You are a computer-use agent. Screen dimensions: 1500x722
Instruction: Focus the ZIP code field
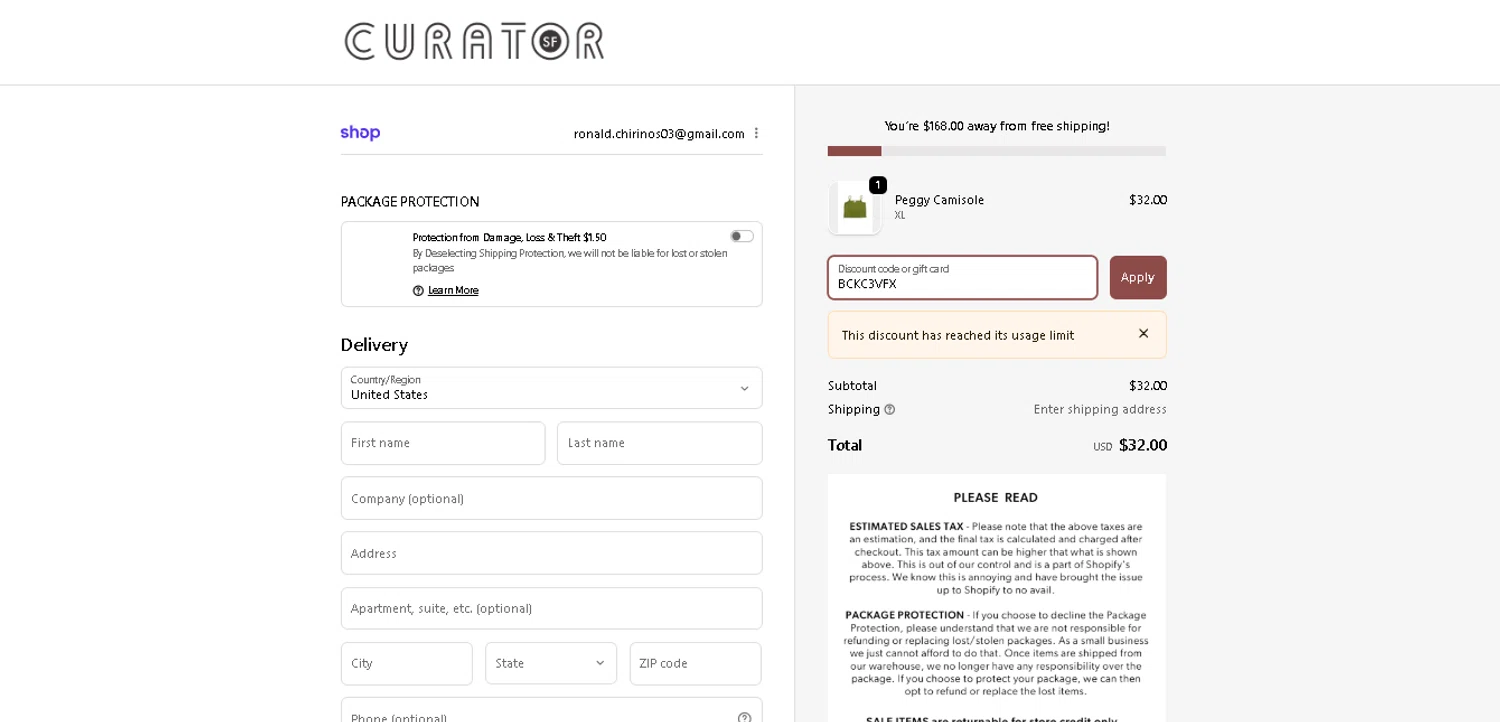click(696, 664)
